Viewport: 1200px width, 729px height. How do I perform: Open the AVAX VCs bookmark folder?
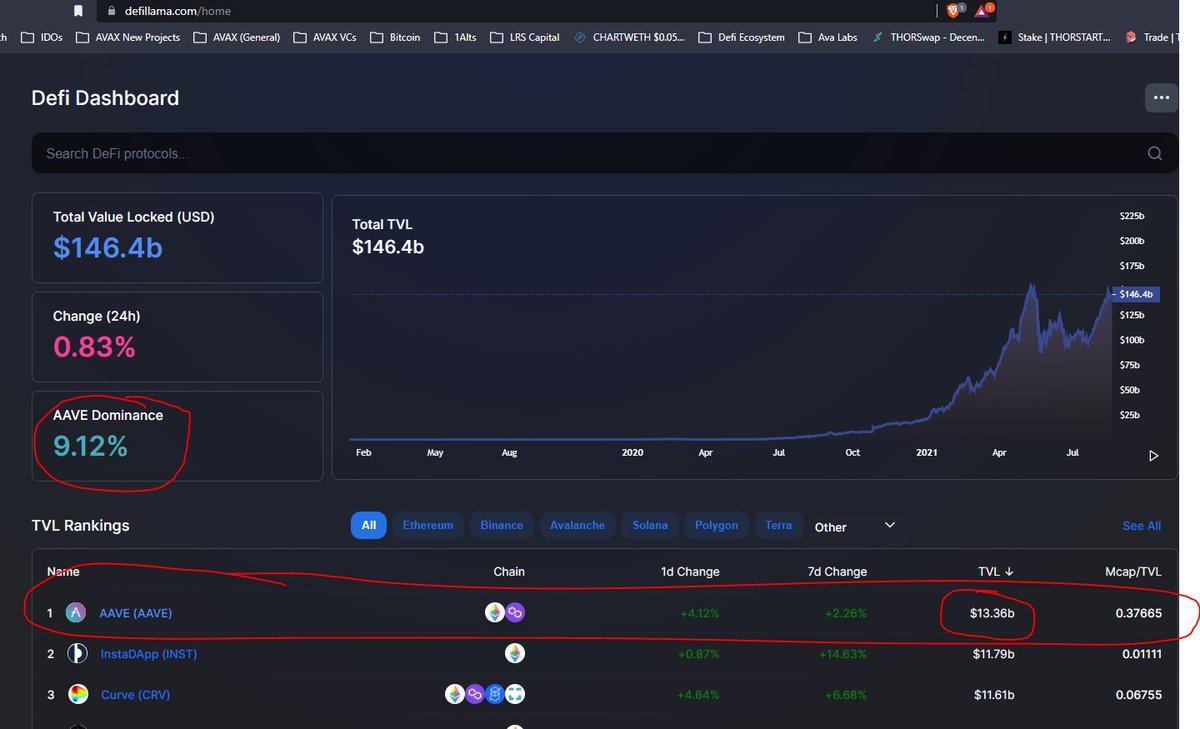(324, 37)
